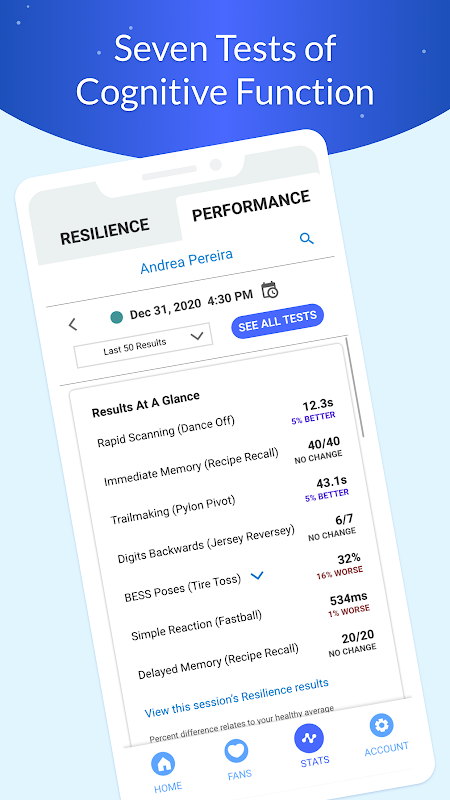Screen dimensions: 450x800
Task: Open the calendar clock date picker
Action: pyautogui.click(x=269, y=290)
